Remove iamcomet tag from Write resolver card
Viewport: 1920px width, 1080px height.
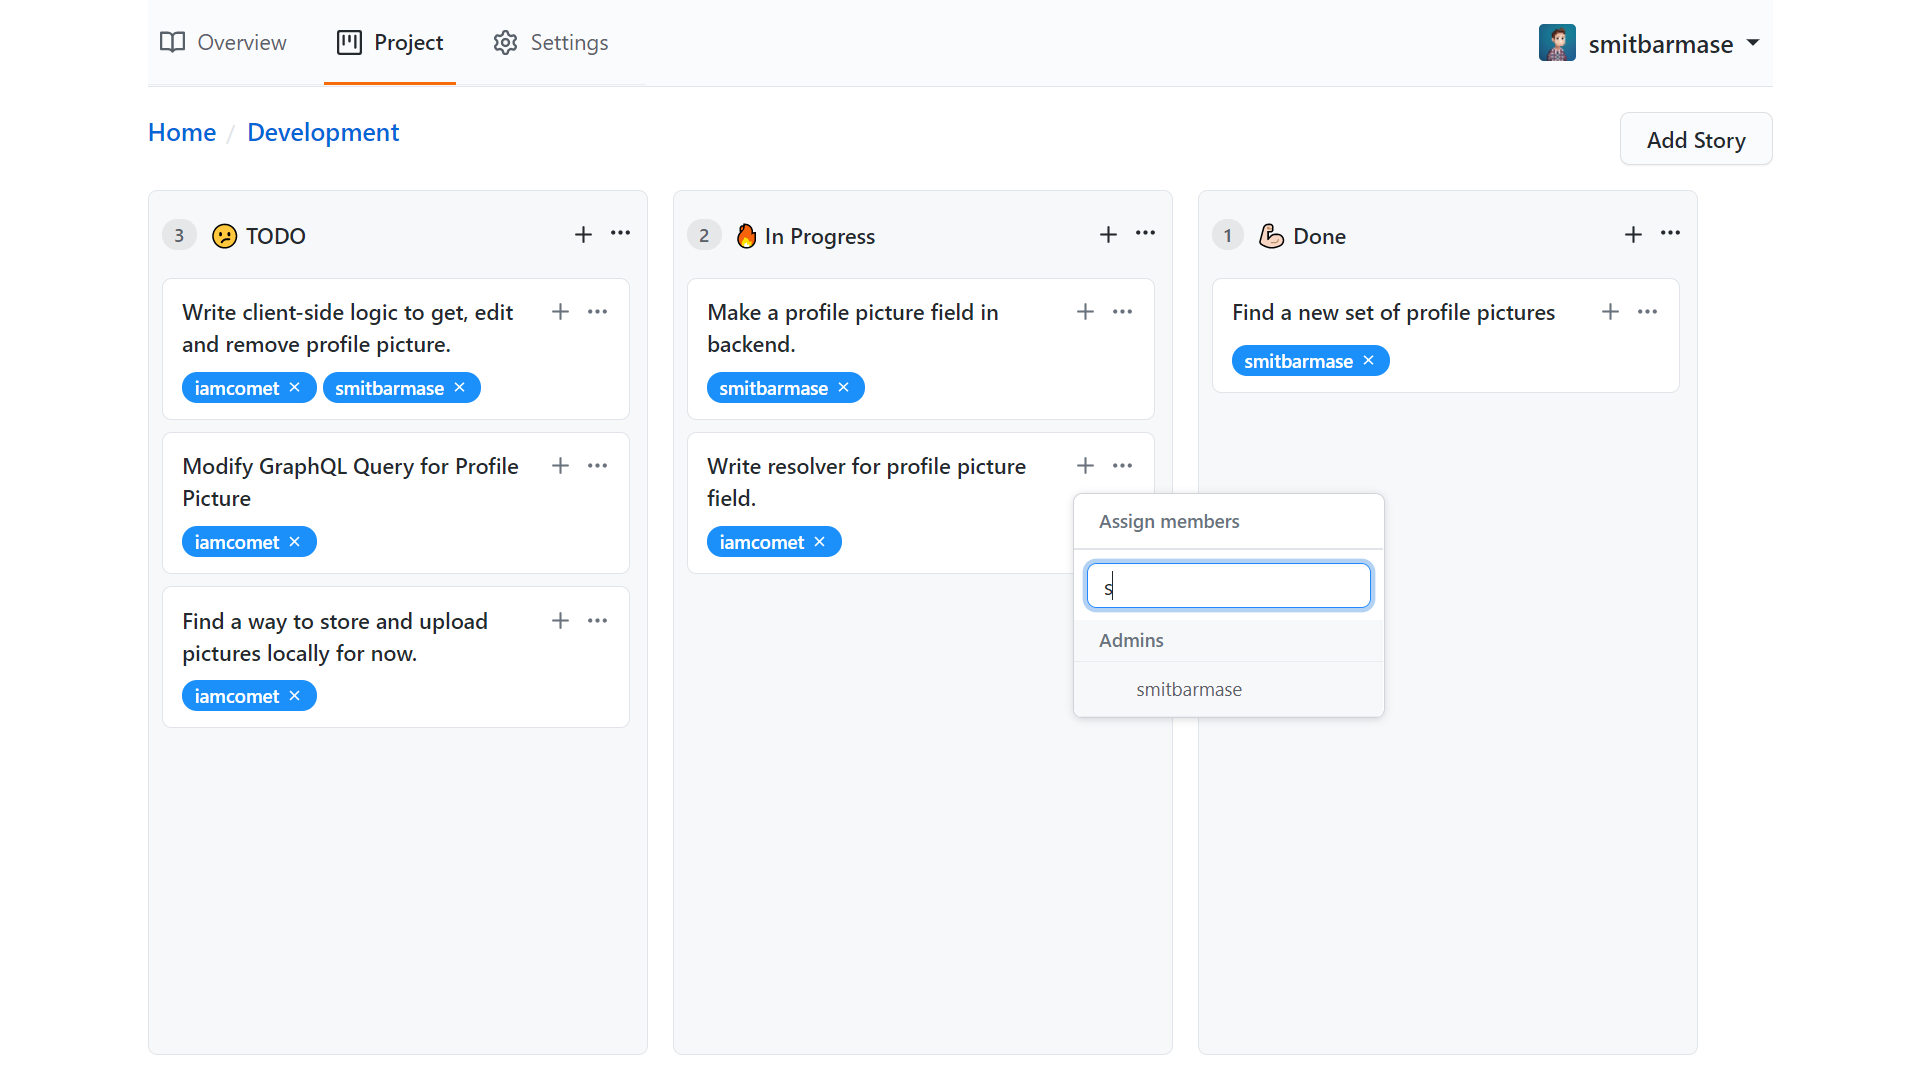point(819,542)
